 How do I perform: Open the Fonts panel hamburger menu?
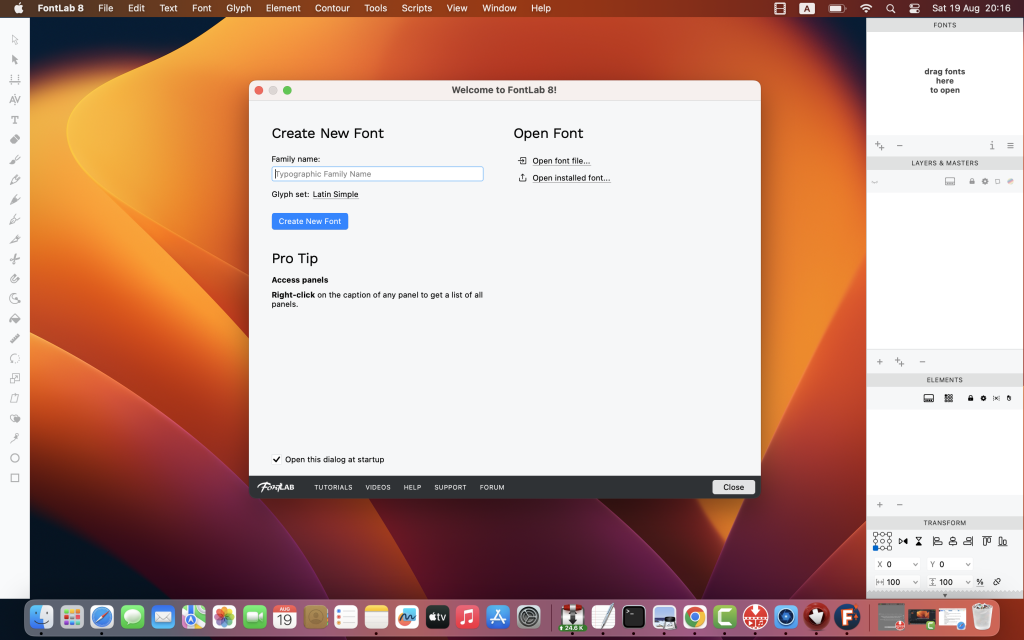[1010, 146]
